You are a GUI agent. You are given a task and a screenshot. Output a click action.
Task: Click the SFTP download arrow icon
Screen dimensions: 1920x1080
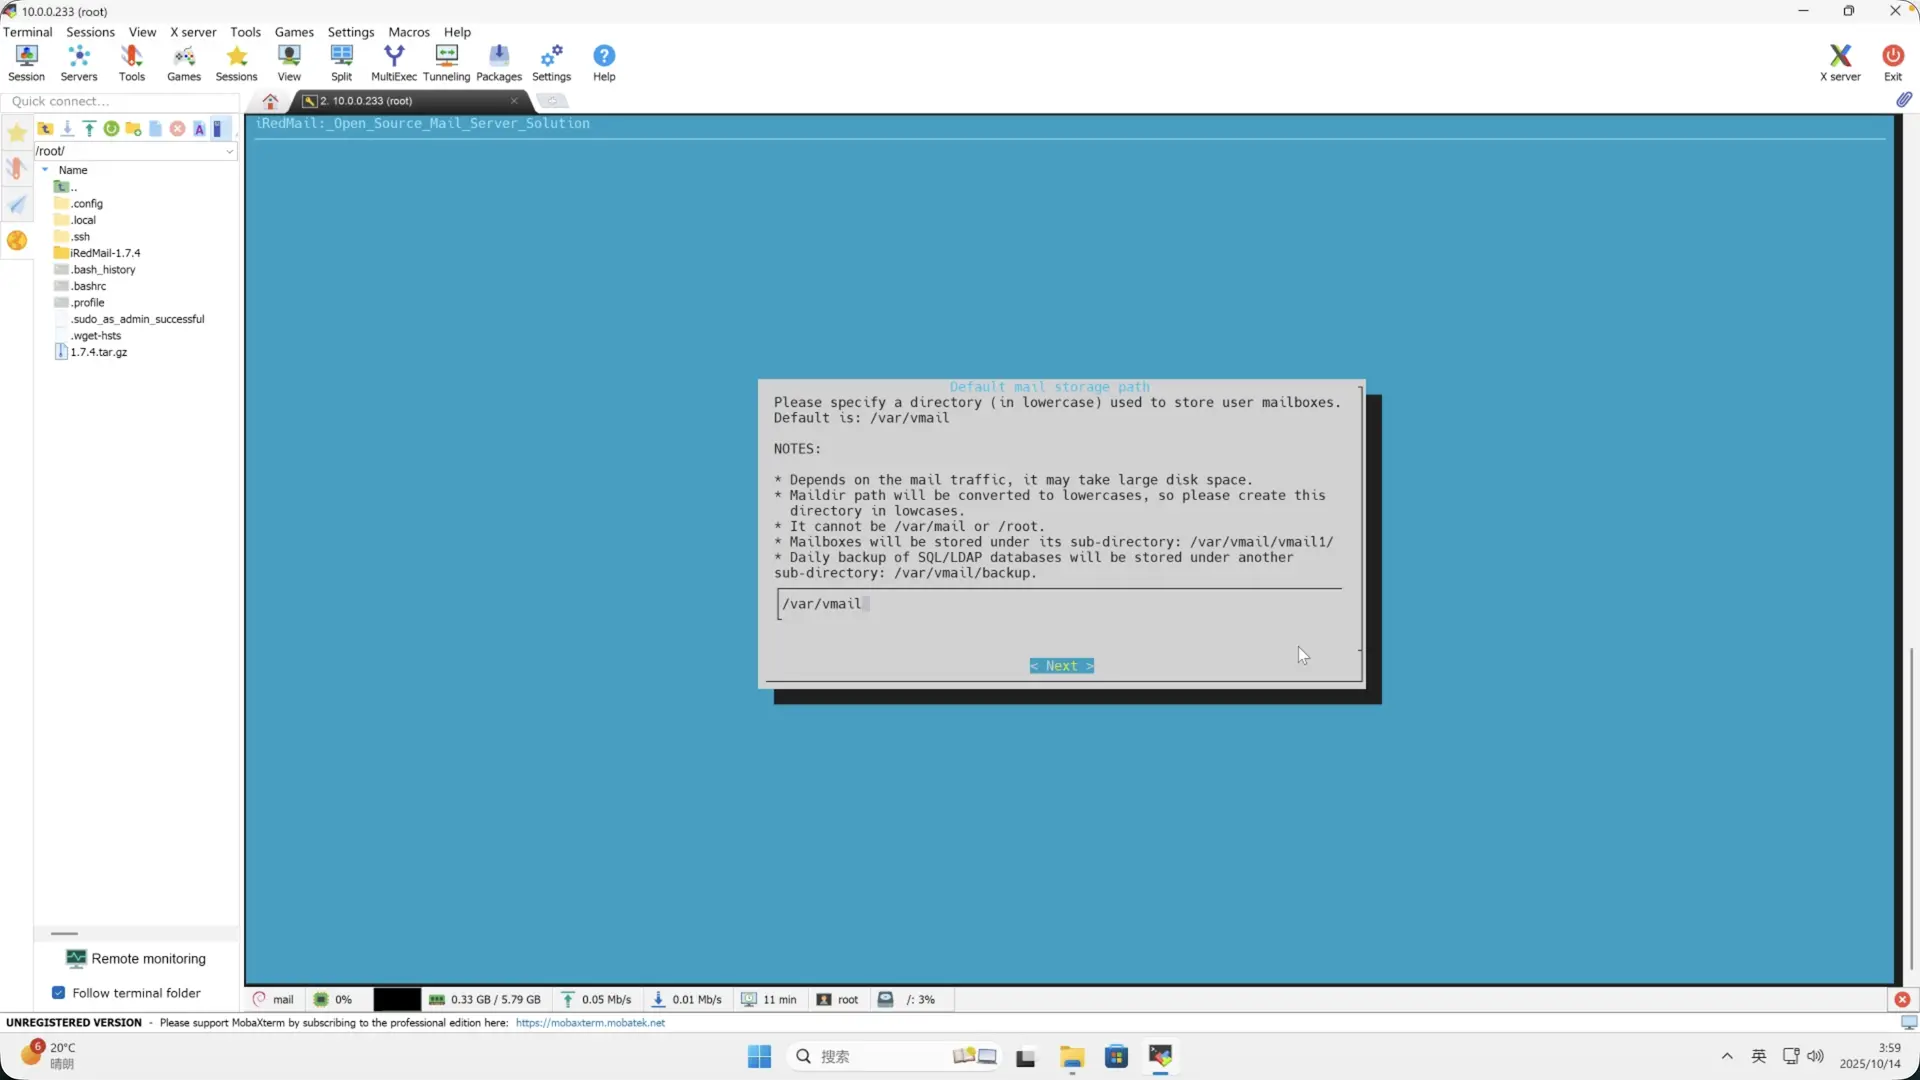[67, 129]
